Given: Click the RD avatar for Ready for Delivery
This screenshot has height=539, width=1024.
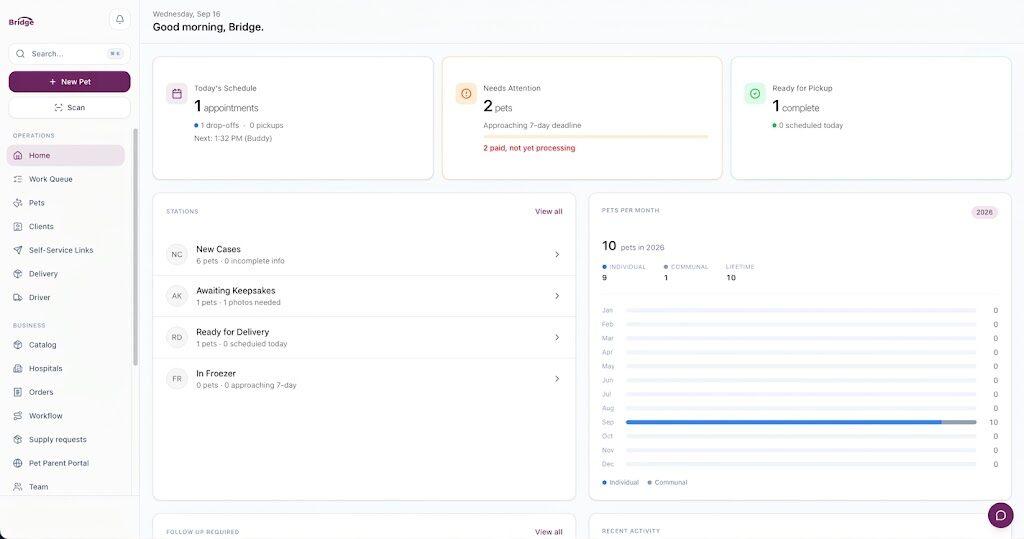Looking at the screenshot, I should pyautogui.click(x=177, y=337).
